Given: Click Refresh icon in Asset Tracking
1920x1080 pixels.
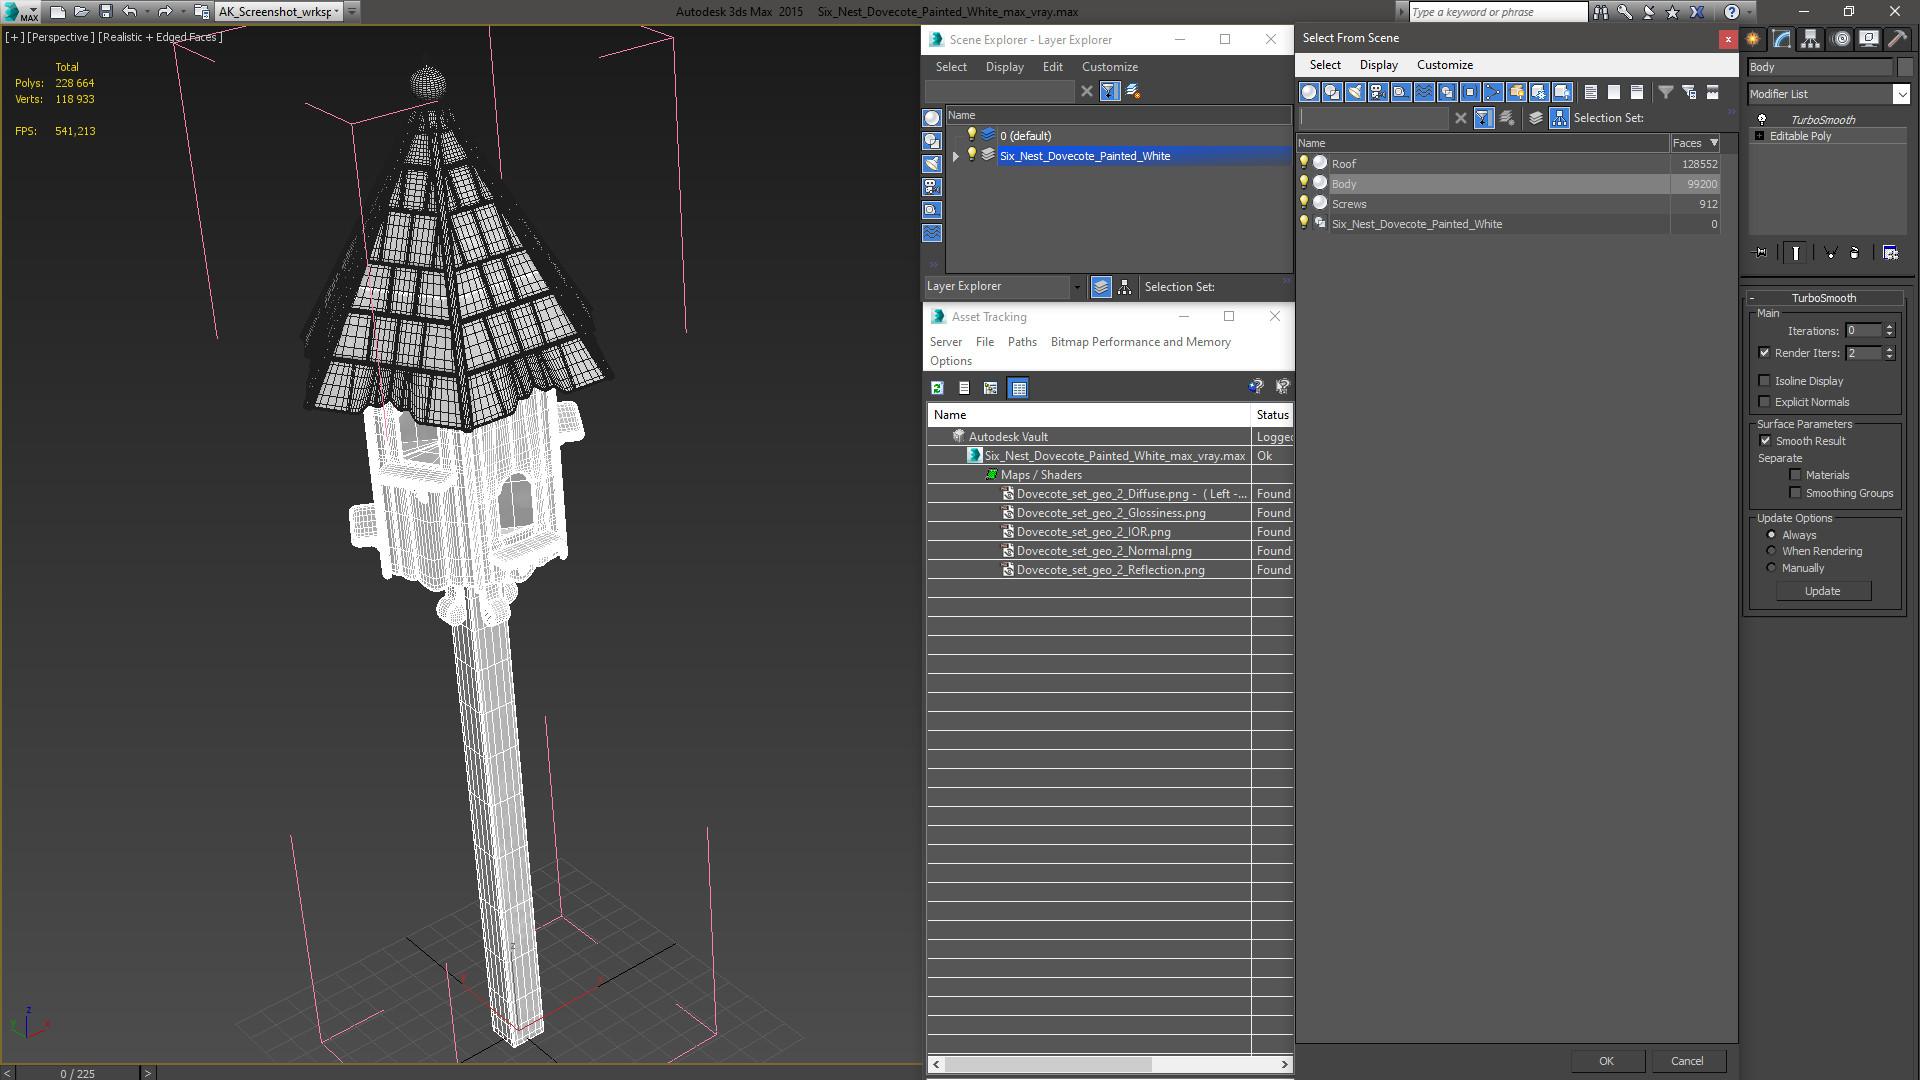Looking at the screenshot, I should point(937,388).
